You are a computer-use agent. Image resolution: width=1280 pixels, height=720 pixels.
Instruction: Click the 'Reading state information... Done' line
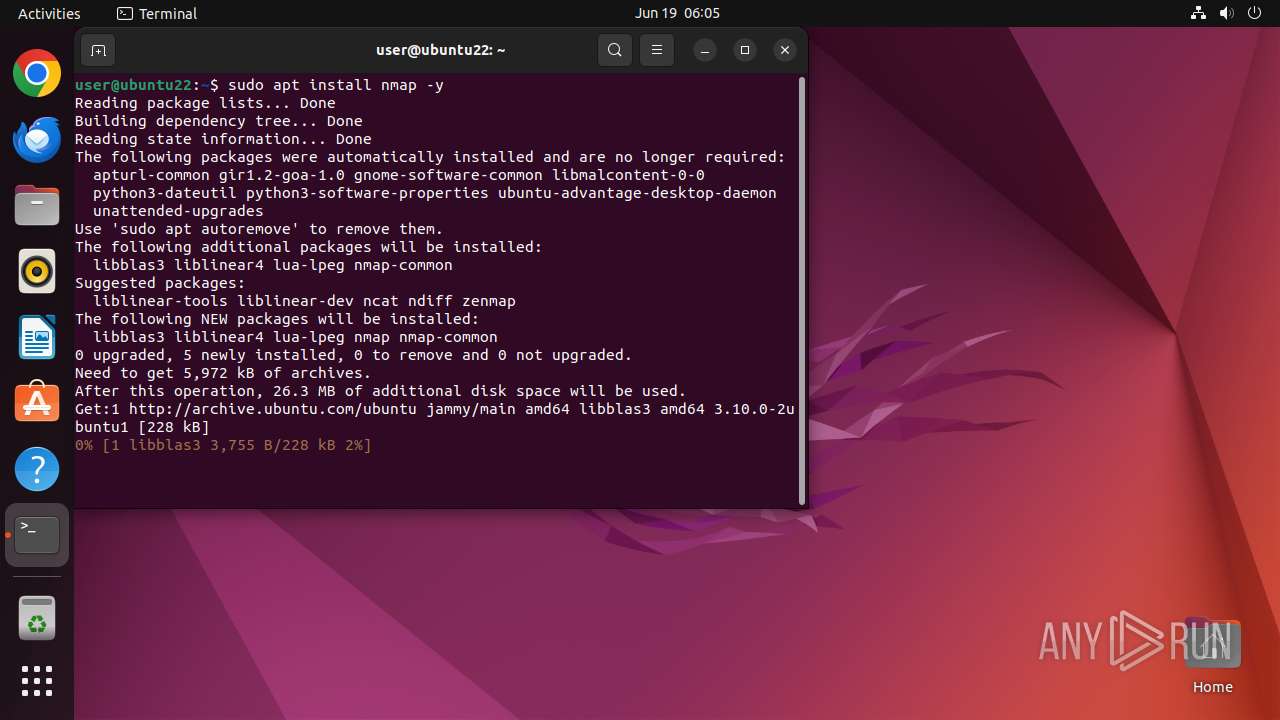click(223, 139)
